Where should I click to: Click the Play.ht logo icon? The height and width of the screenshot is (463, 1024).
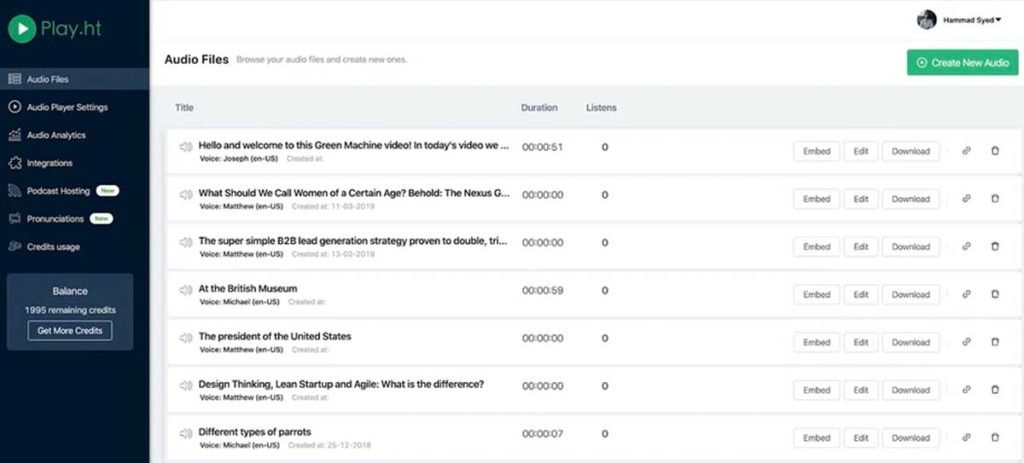point(22,29)
